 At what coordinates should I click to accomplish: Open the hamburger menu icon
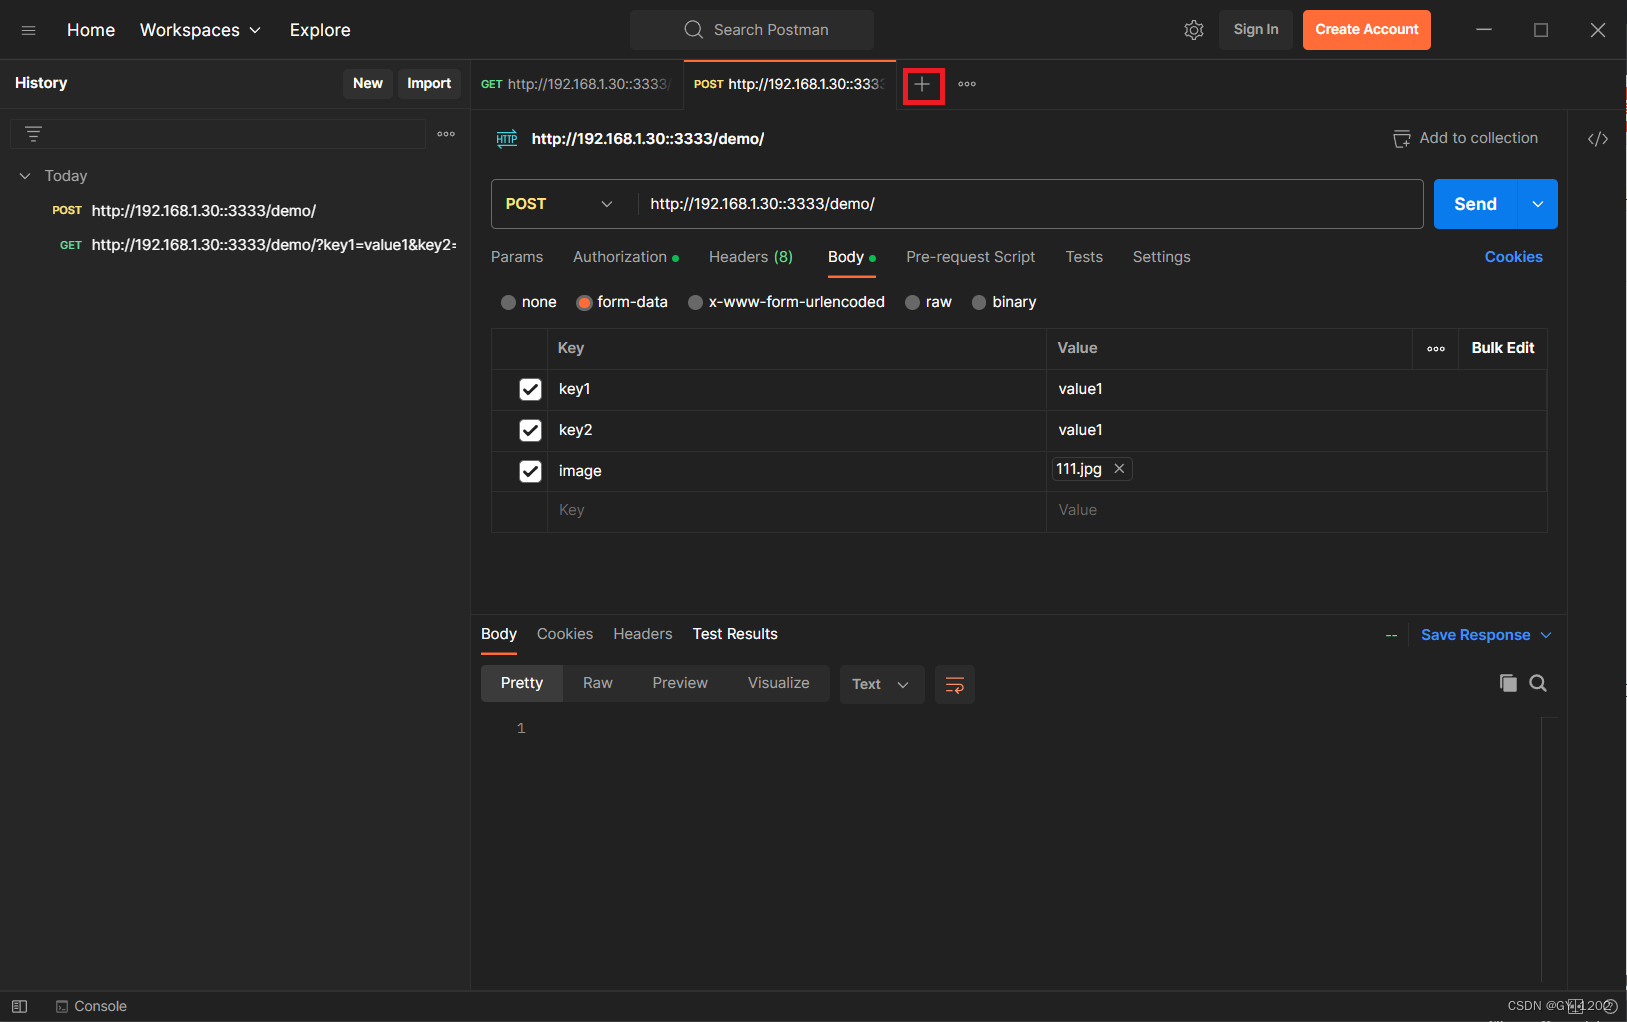pyautogui.click(x=28, y=30)
